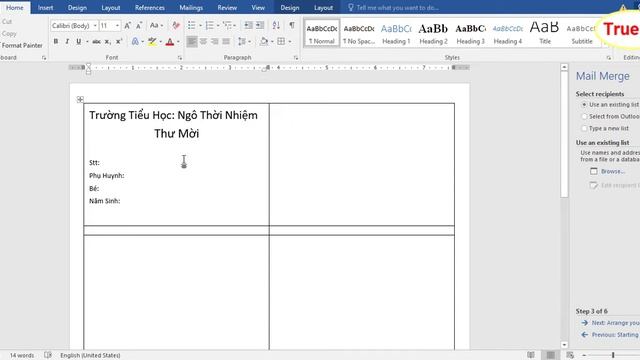Viewport: 640px width, 360px height.
Task: Align text to the left
Action: tap(192, 41)
